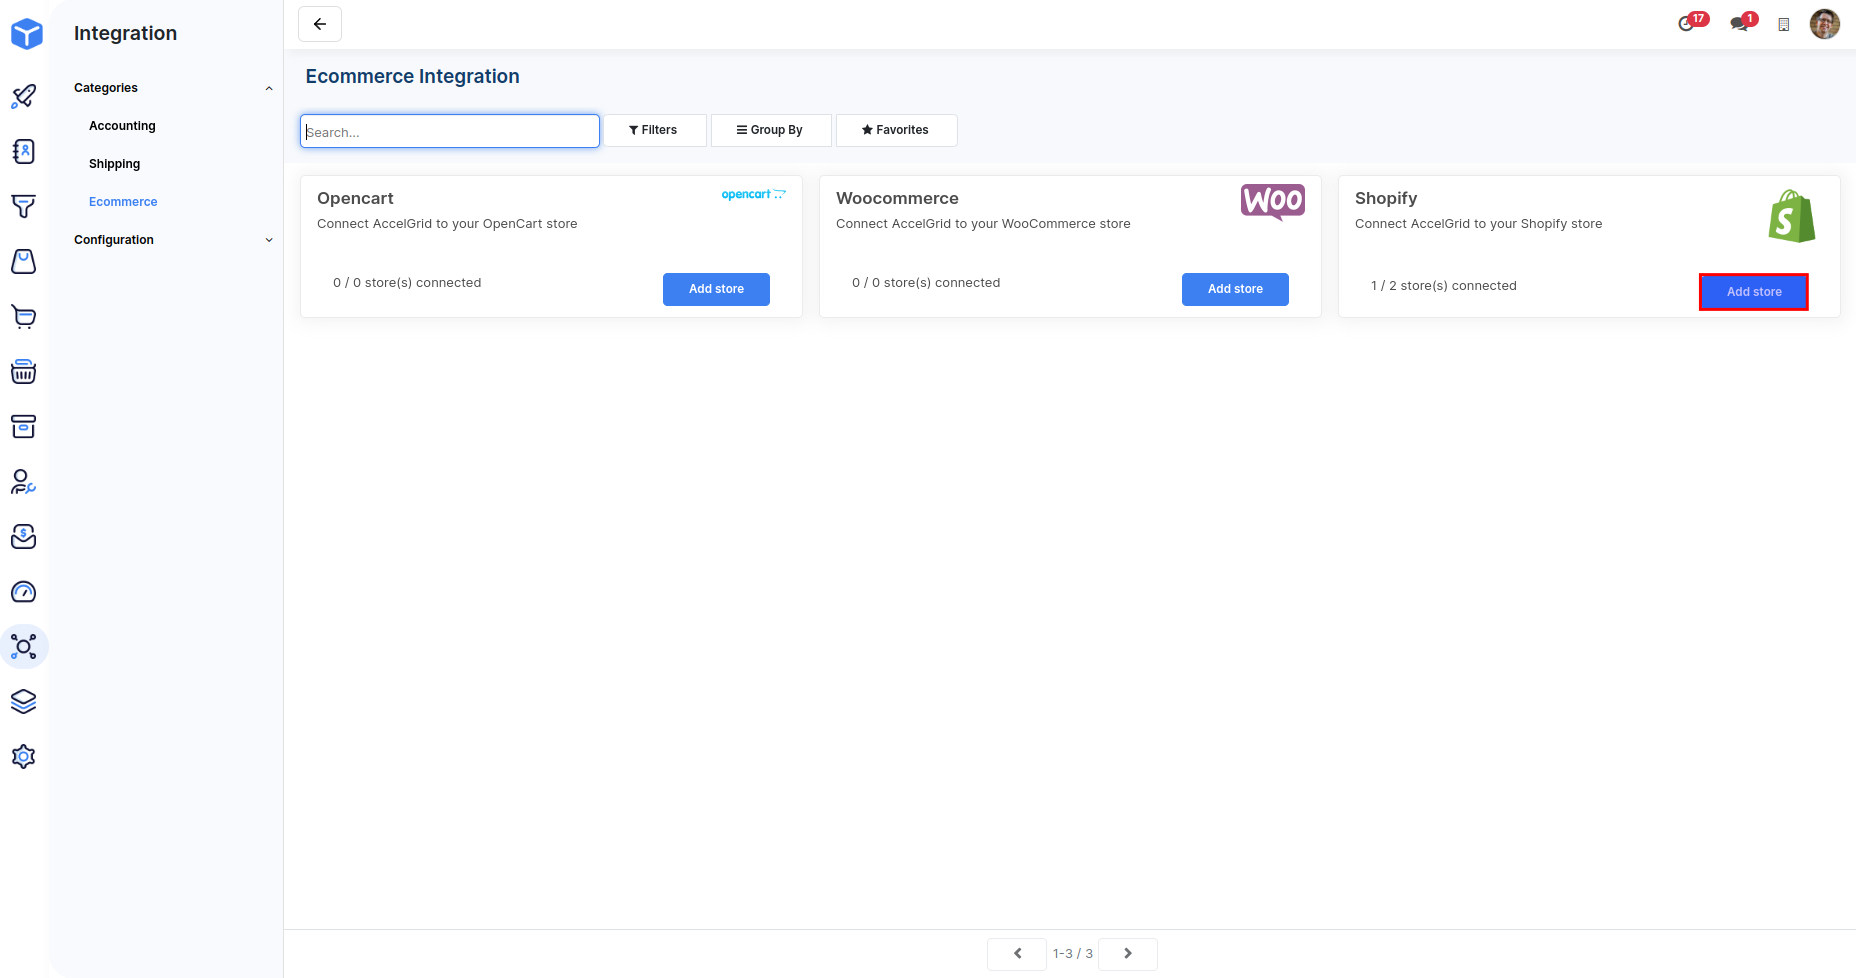Screen dimensions: 1856x978
Task: Select the Accounting category
Action: point(122,126)
